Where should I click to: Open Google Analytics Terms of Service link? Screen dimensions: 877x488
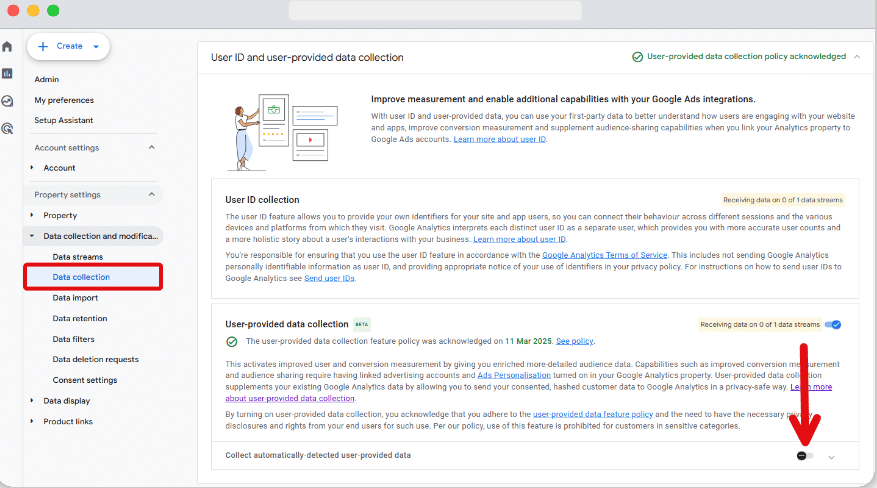tap(605, 255)
